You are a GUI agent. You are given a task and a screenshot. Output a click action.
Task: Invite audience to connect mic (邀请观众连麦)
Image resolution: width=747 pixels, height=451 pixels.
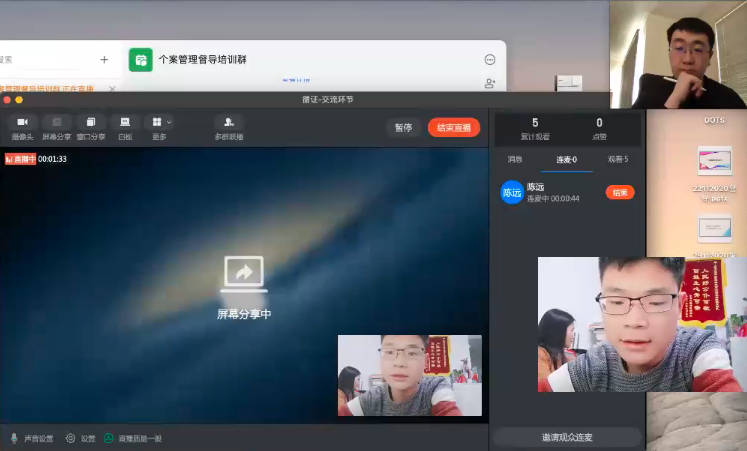tap(567, 437)
